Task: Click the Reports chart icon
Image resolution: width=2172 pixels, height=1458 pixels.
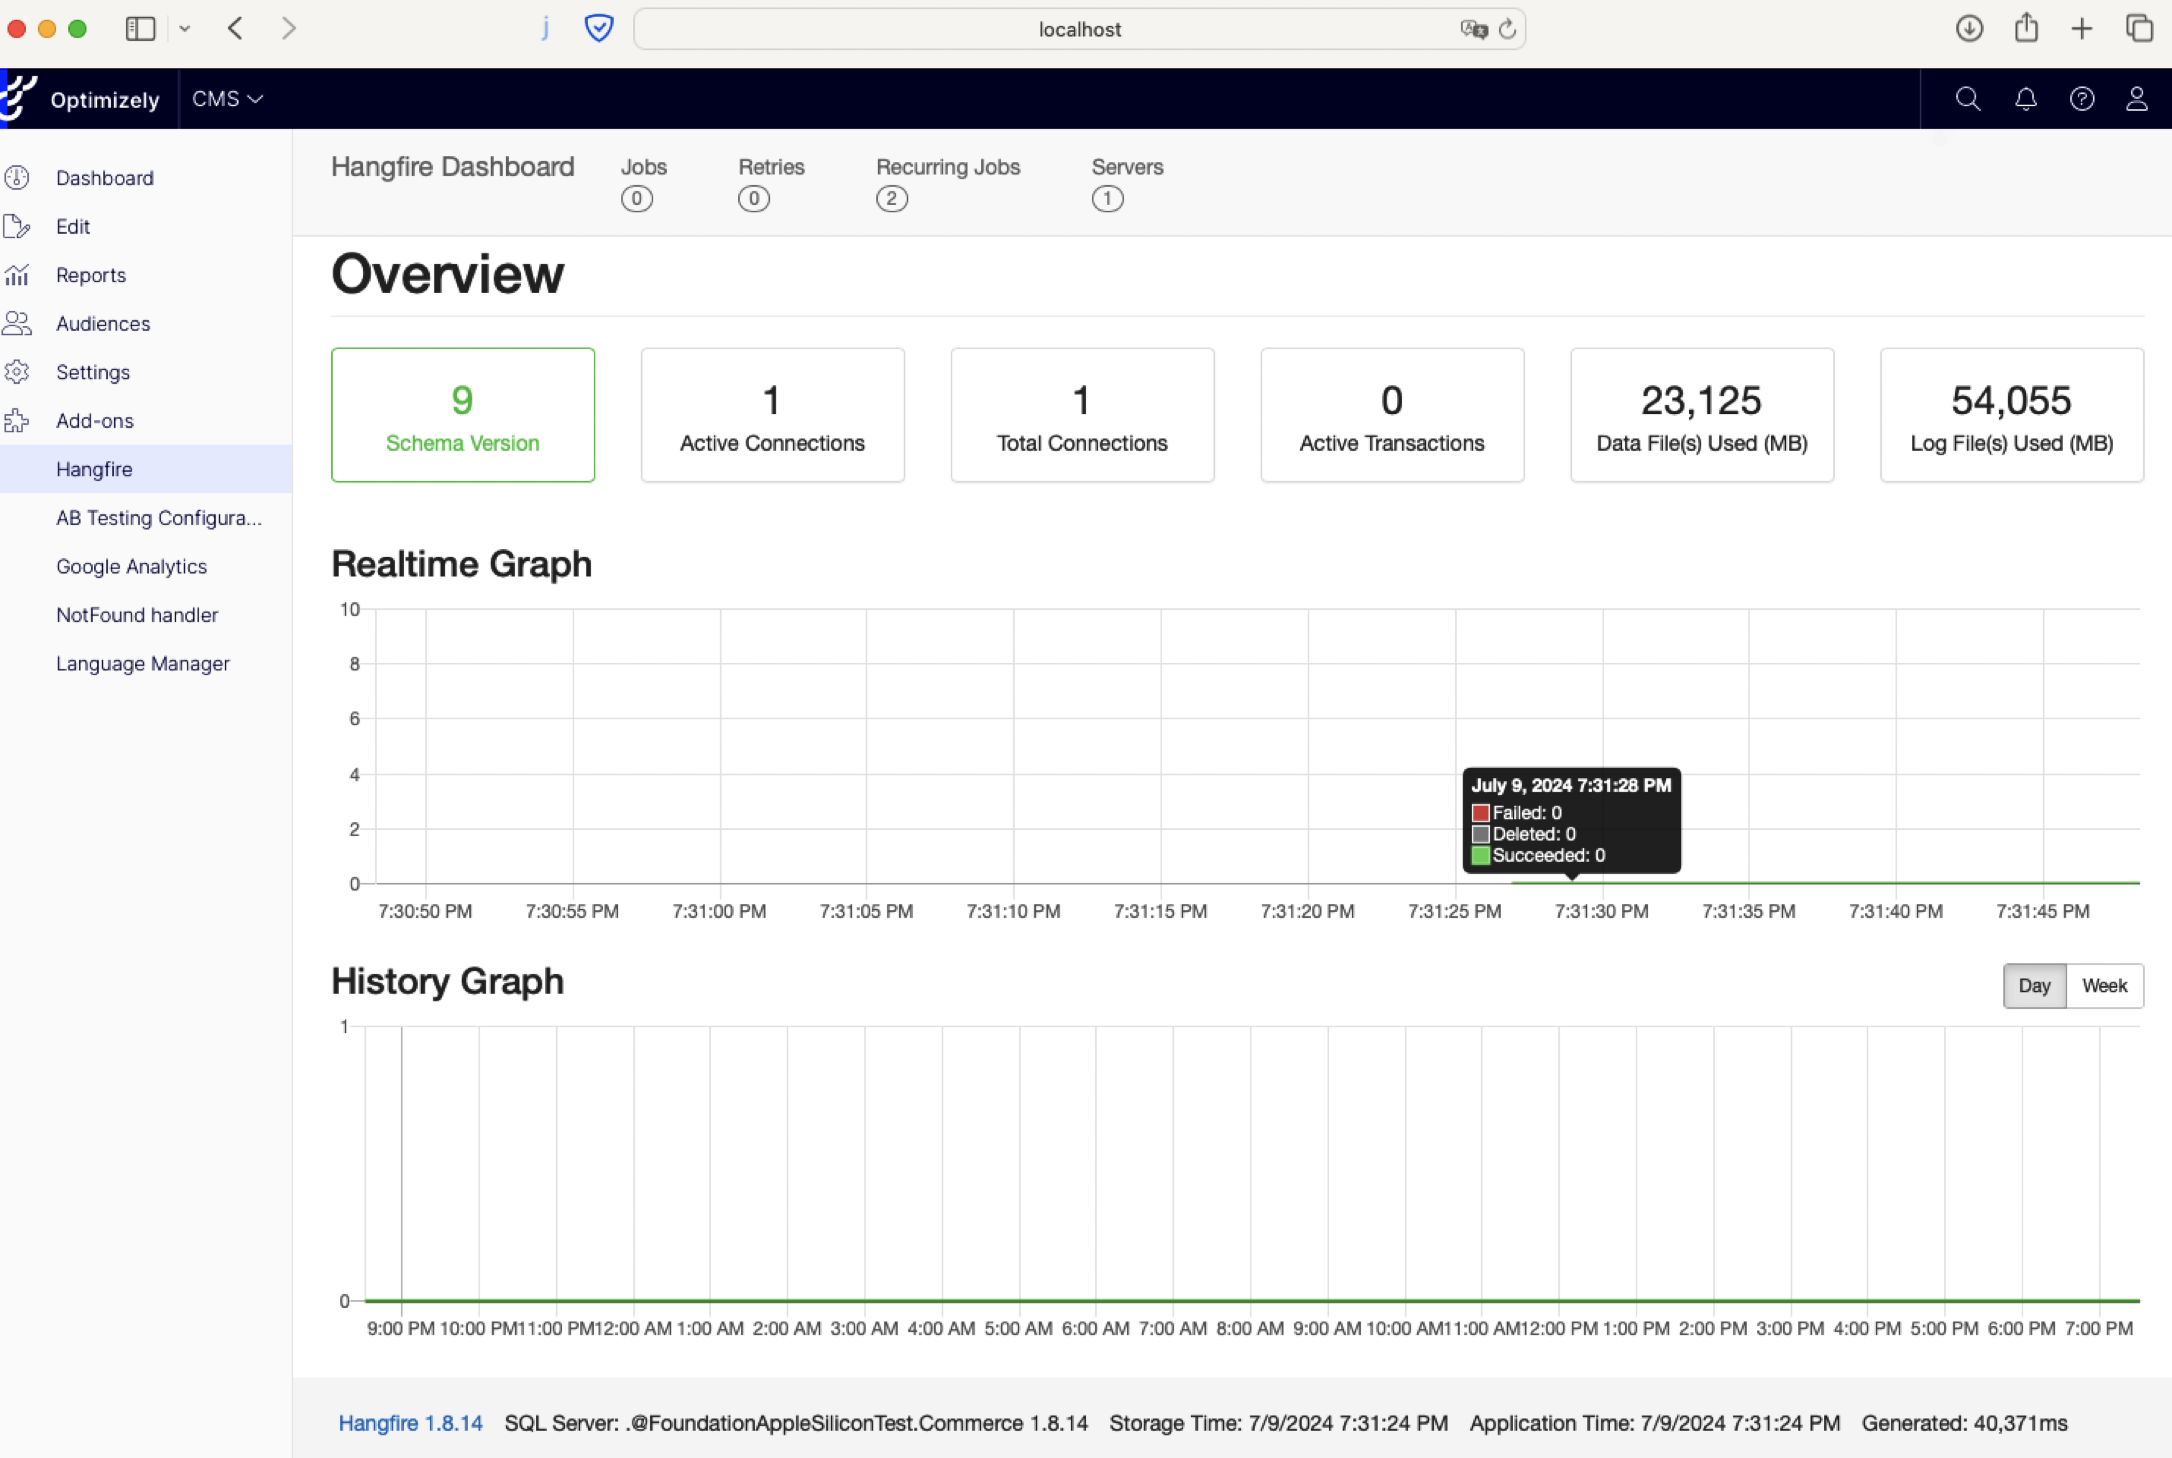Action: pos(17,275)
